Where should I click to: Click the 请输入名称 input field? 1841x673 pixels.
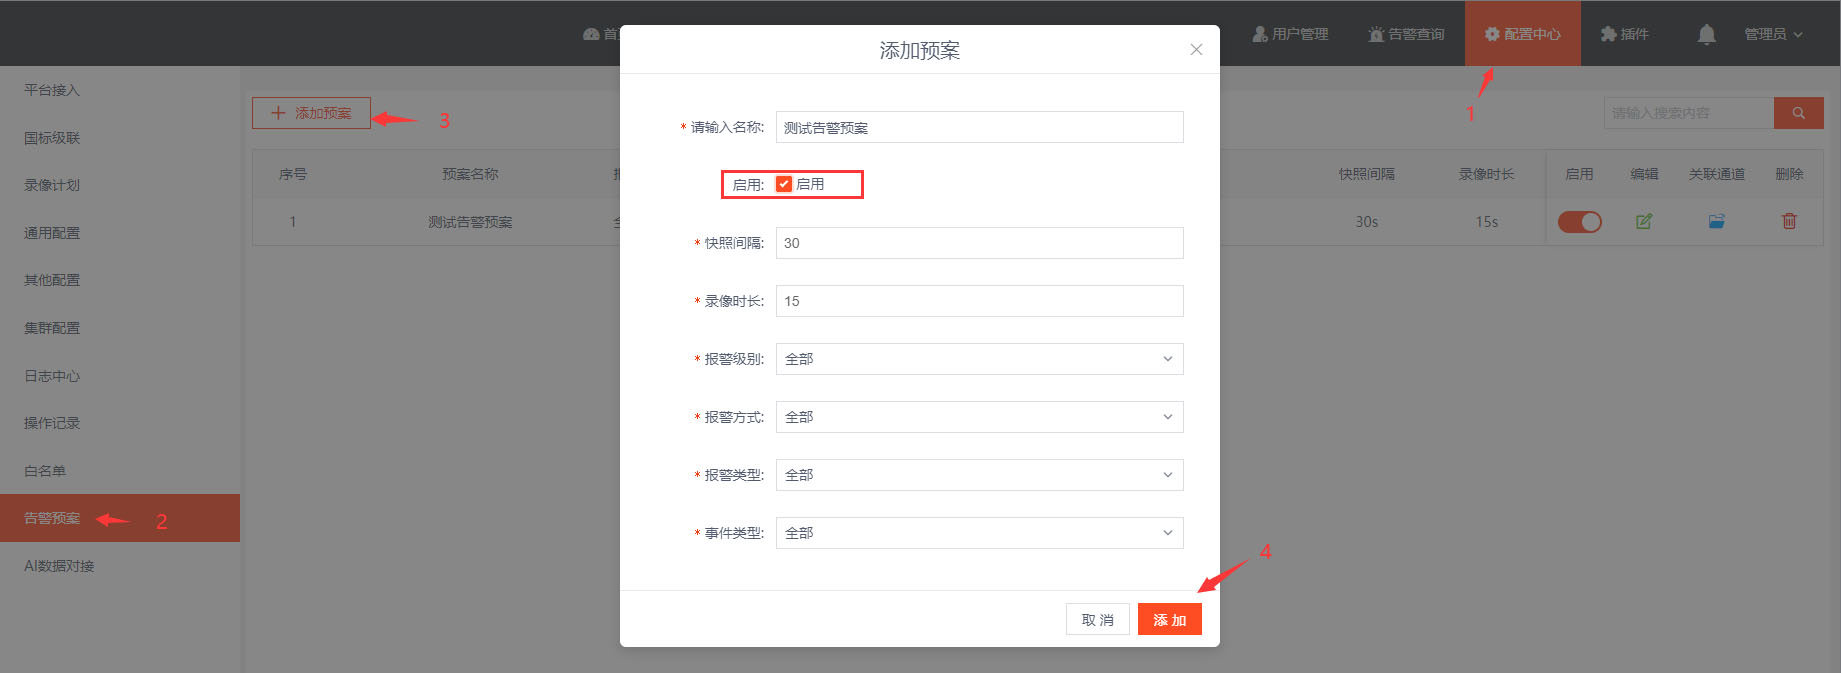[x=980, y=127]
